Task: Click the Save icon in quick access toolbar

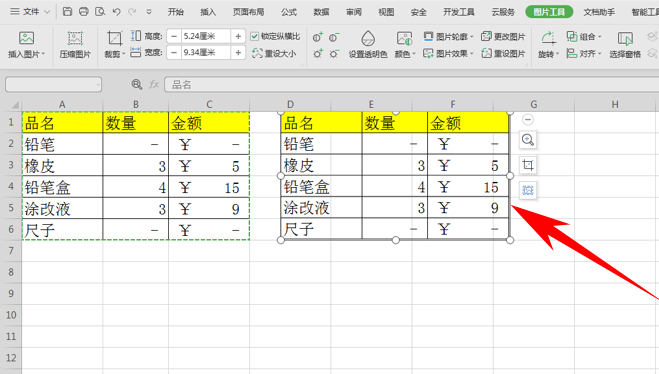Action: pos(67,12)
